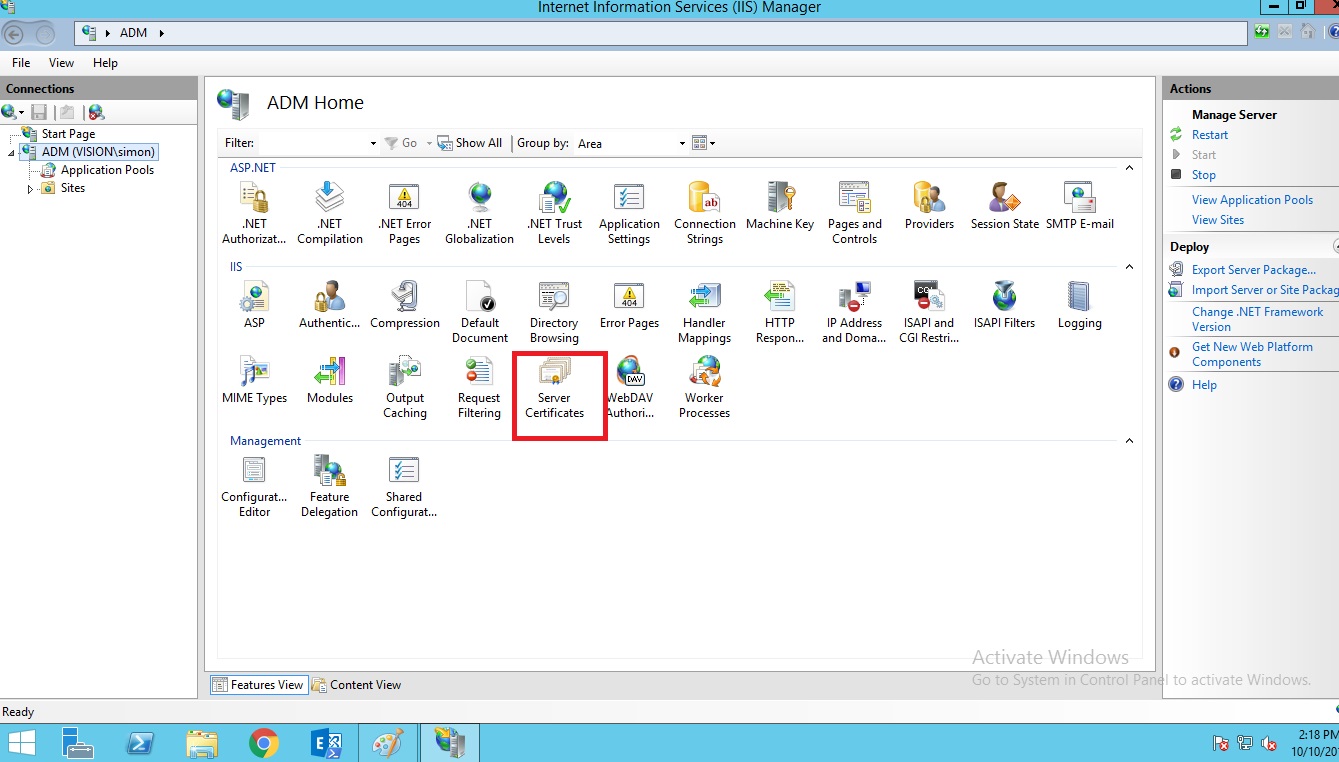Open the Help menu
Image resolution: width=1339 pixels, height=762 pixels.
point(105,62)
